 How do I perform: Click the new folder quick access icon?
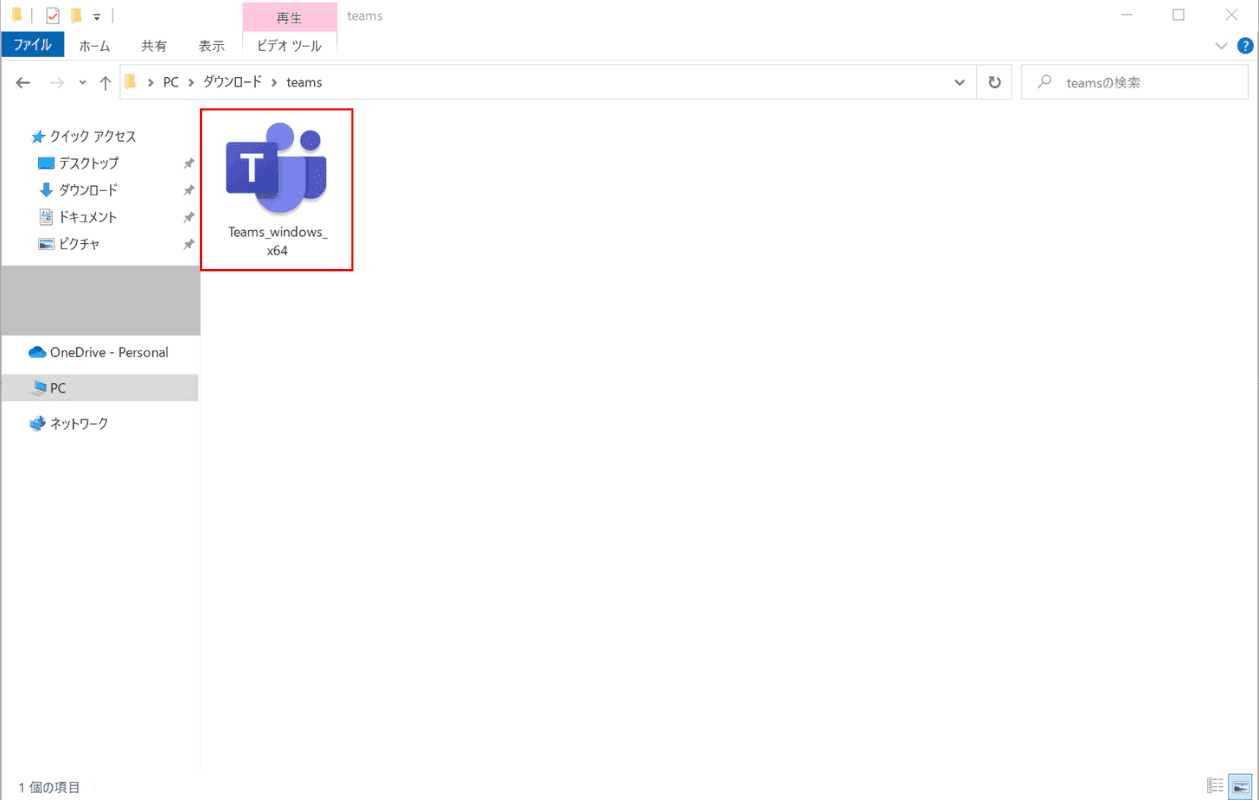[76, 15]
